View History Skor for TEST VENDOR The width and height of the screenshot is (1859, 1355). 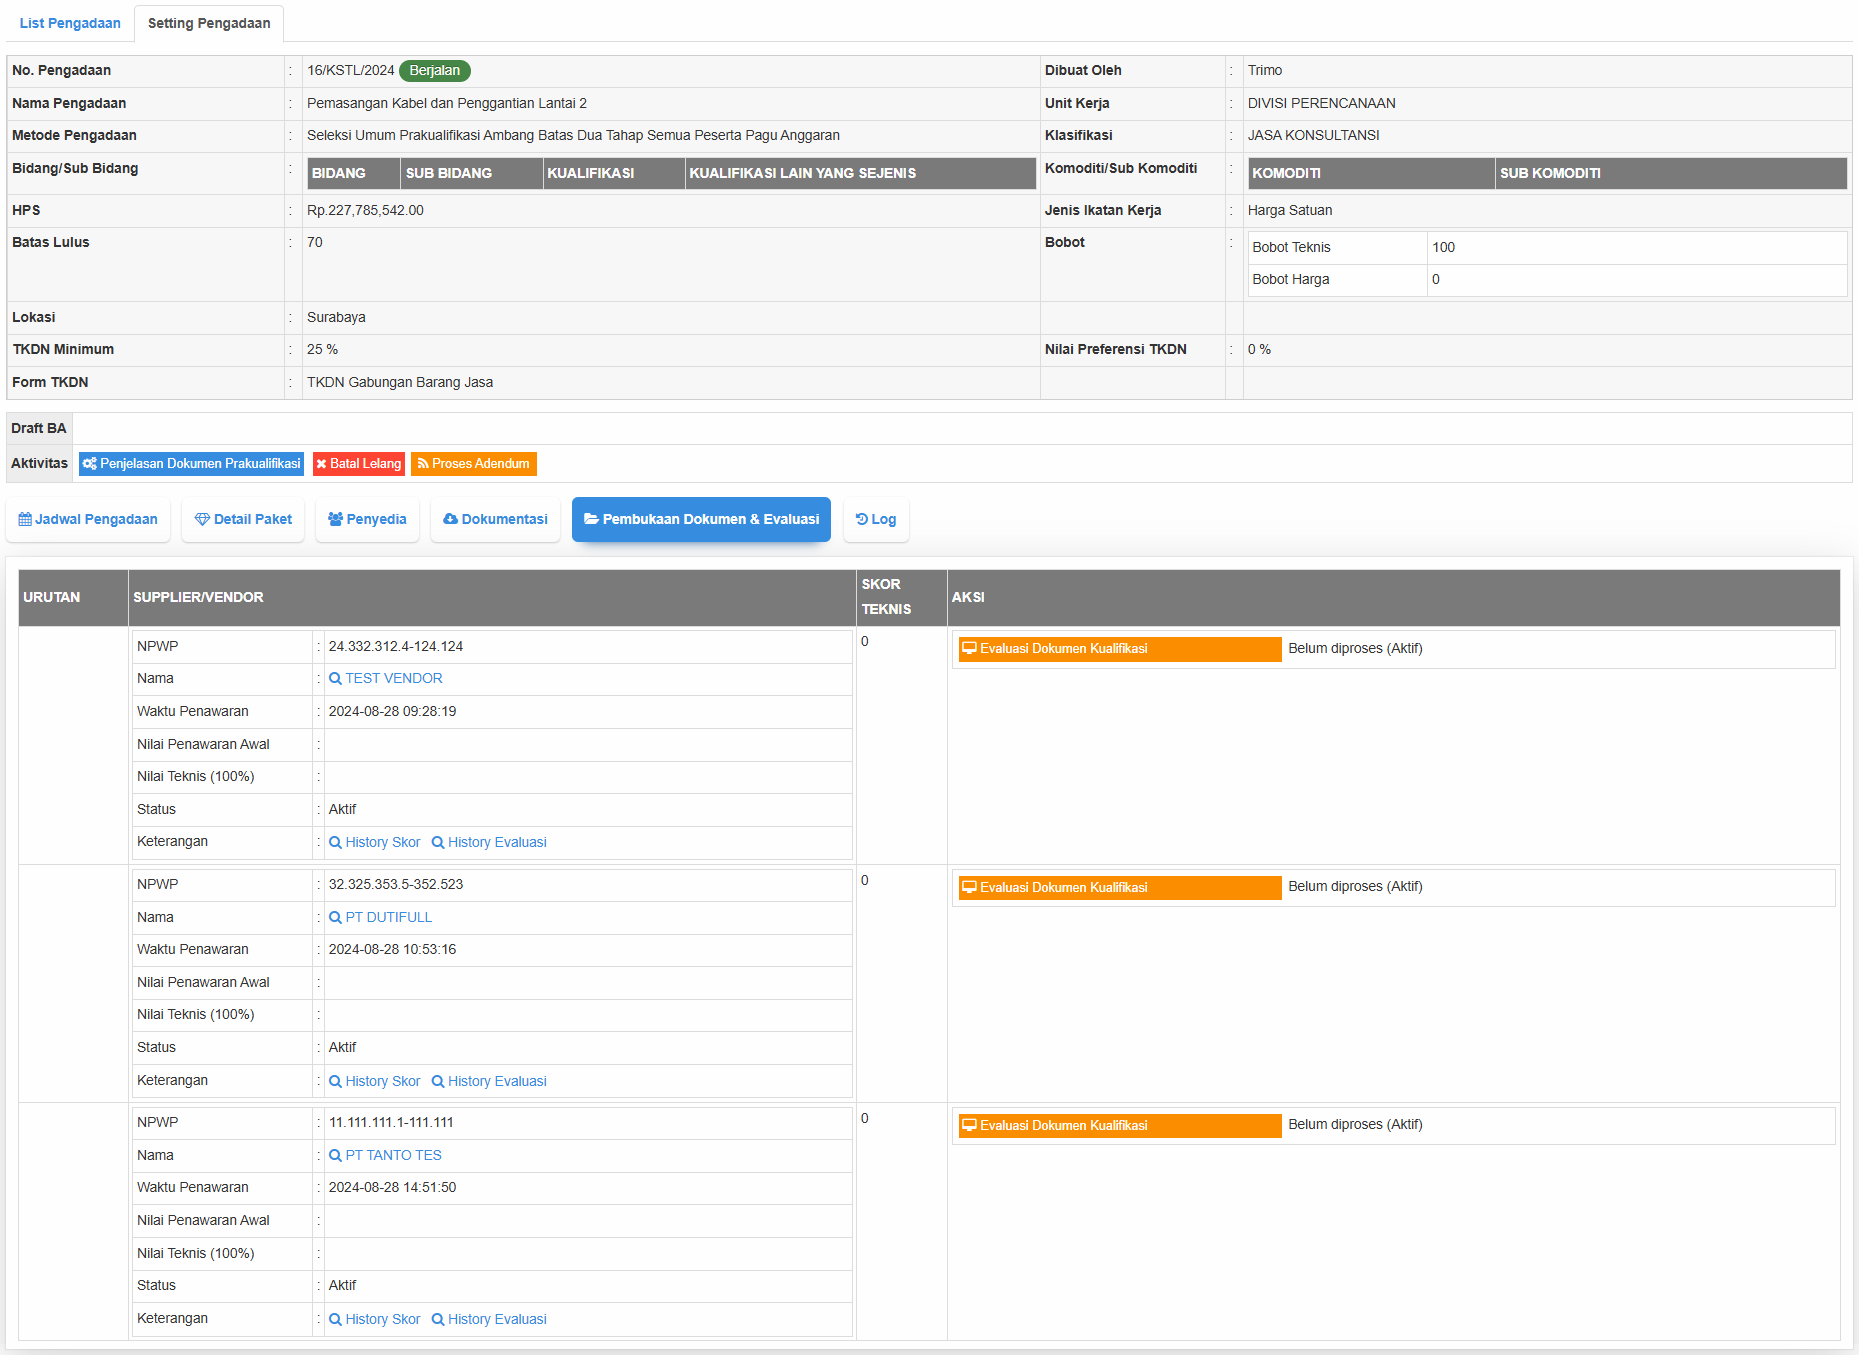pos(375,843)
